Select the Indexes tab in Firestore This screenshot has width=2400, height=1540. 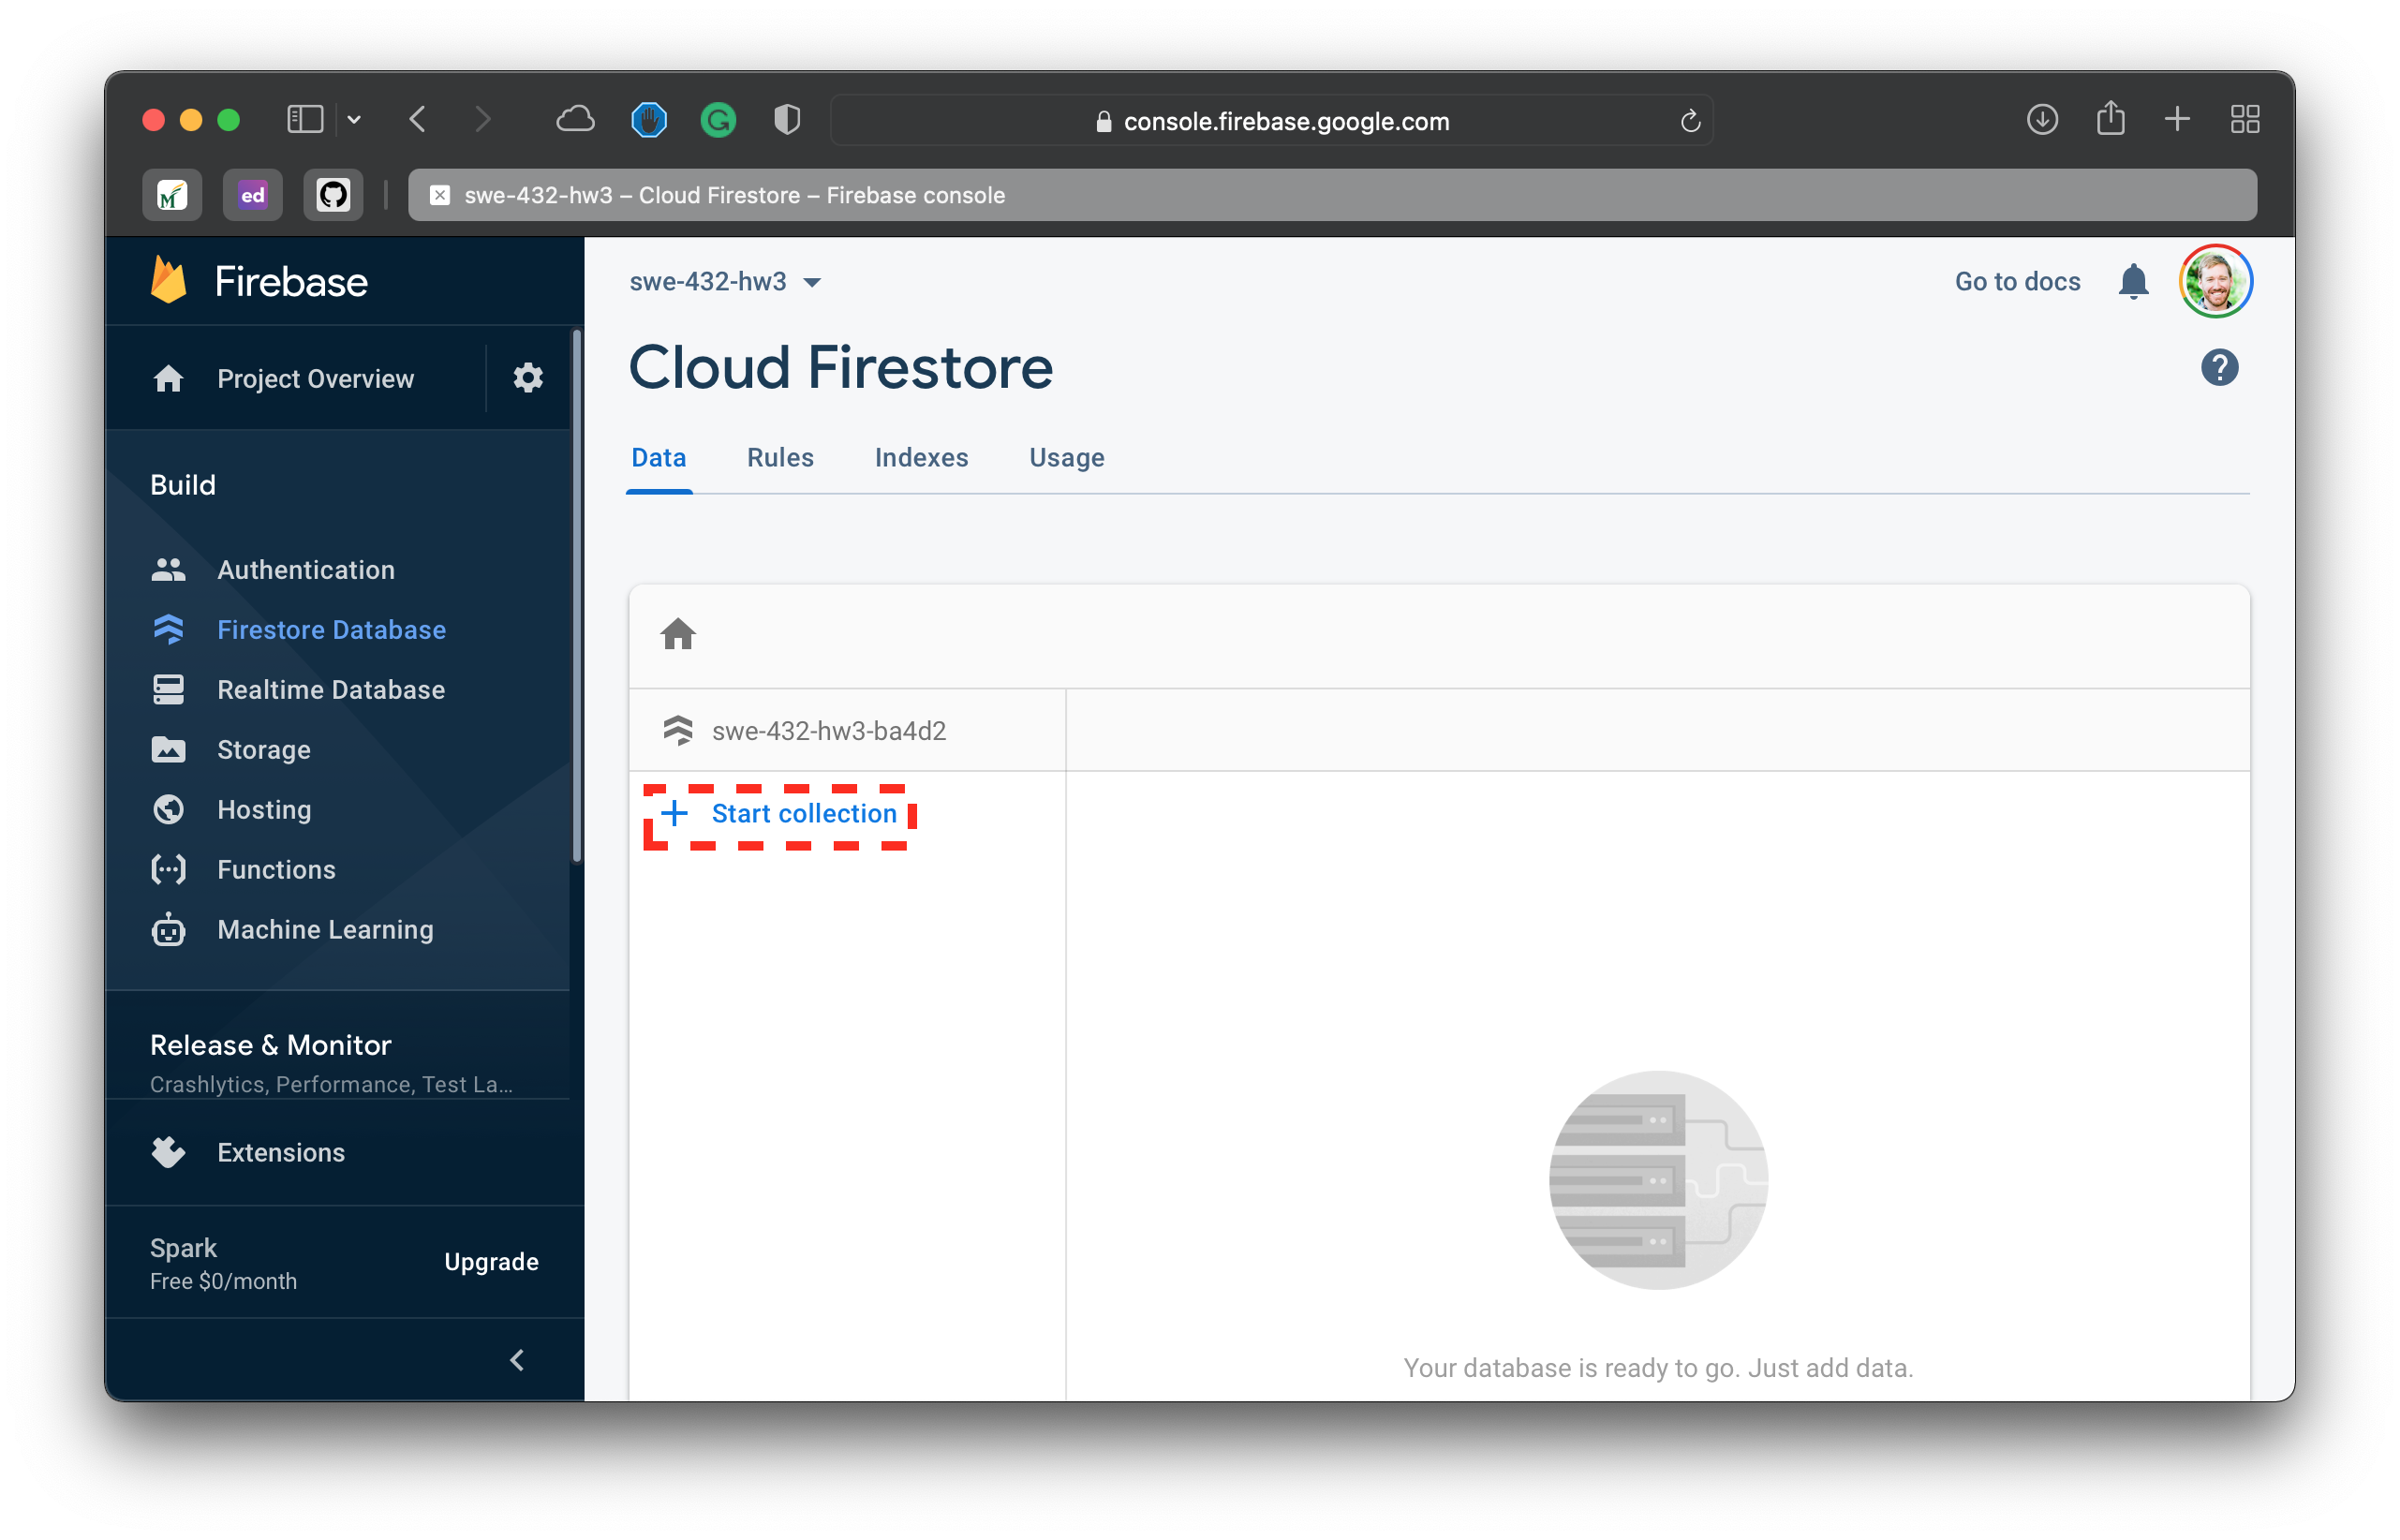point(924,457)
